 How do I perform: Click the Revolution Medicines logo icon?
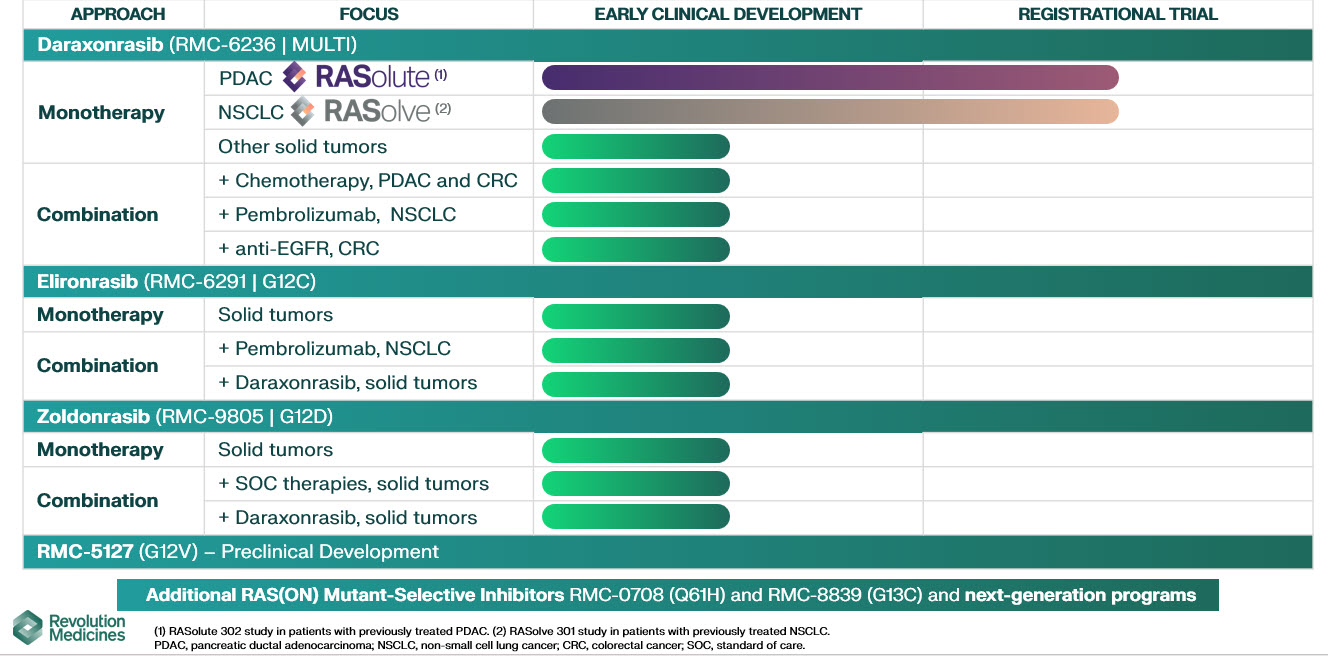click(x=28, y=627)
